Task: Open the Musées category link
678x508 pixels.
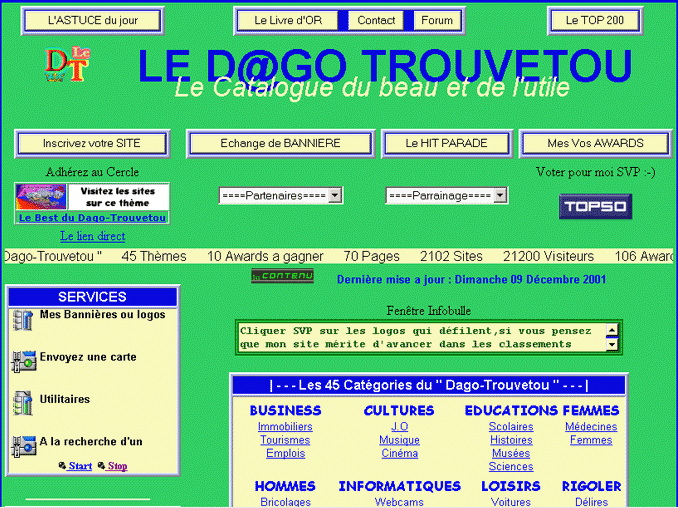Action: pyautogui.click(x=511, y=454)
